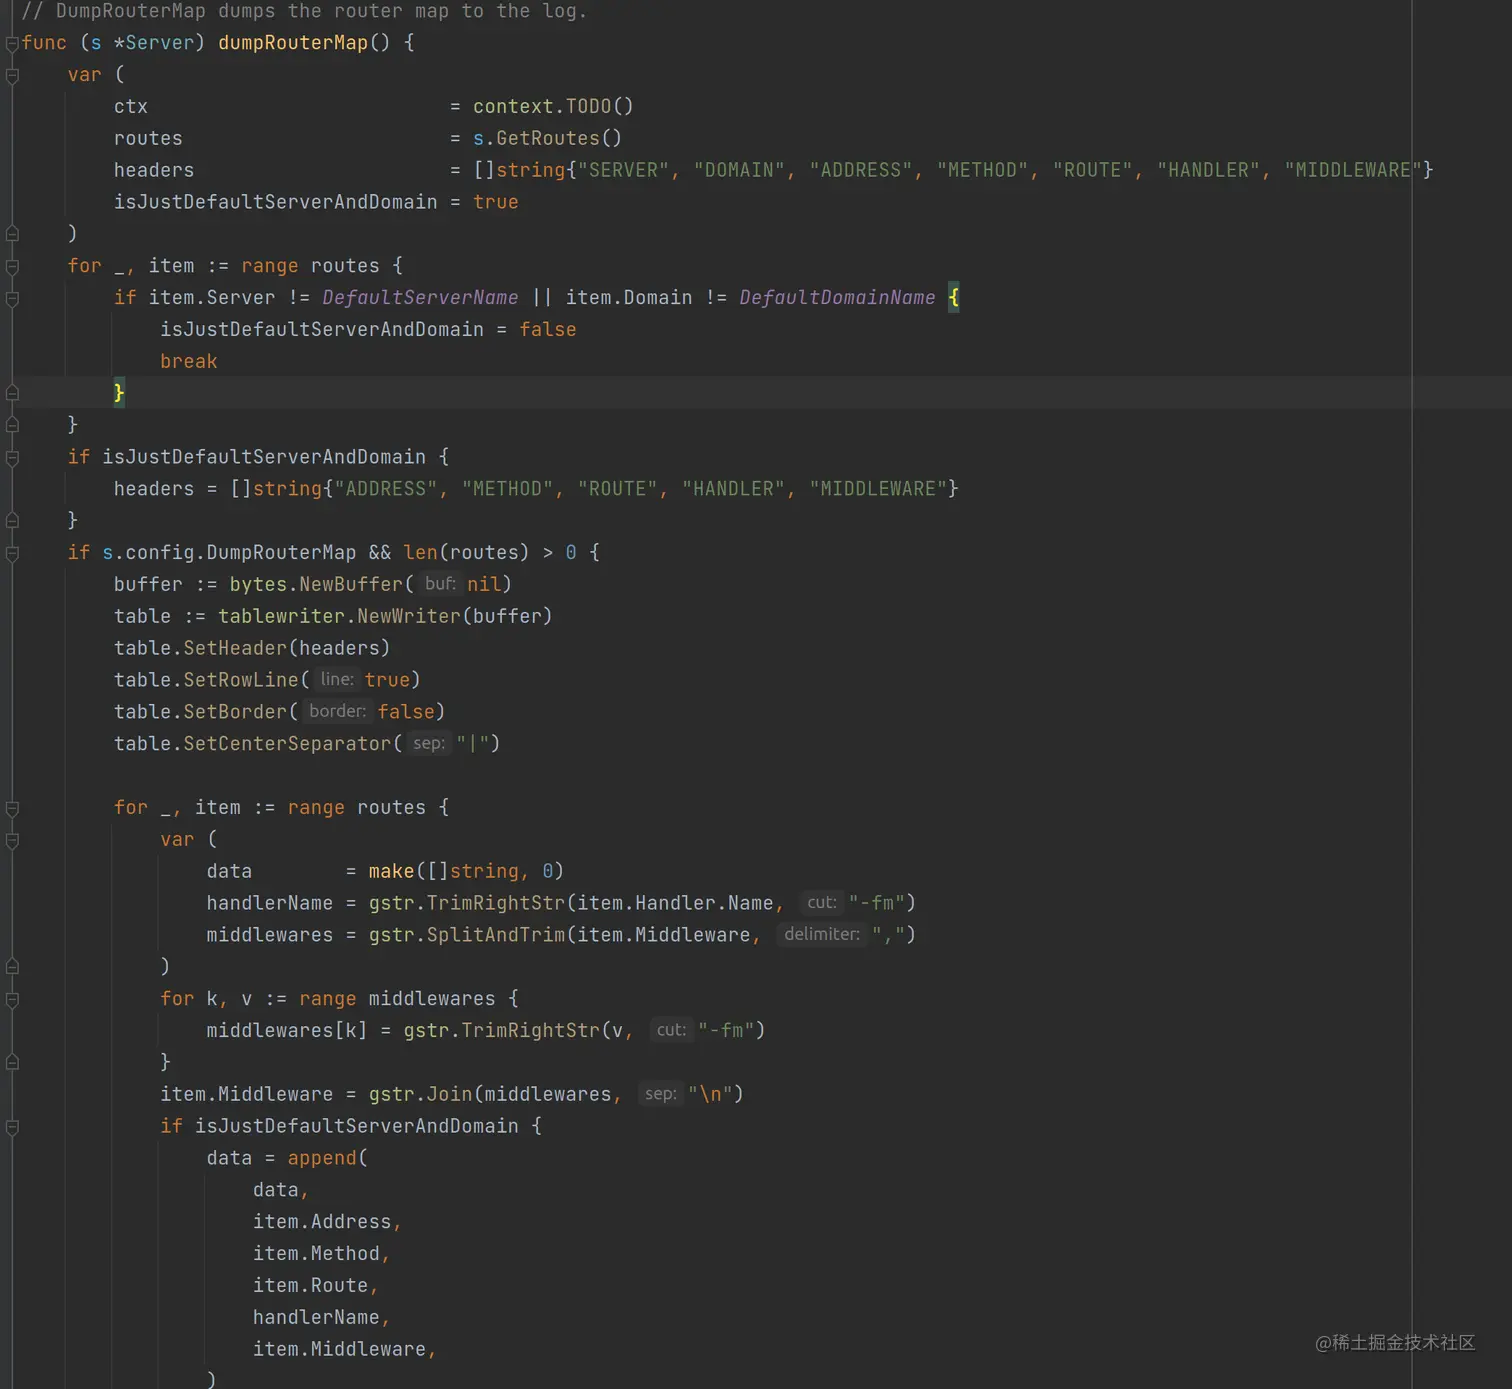Click the gstr.Join call
Image resolution: width=1512 pixels, height=1389 pixels.
point(421,1095)
